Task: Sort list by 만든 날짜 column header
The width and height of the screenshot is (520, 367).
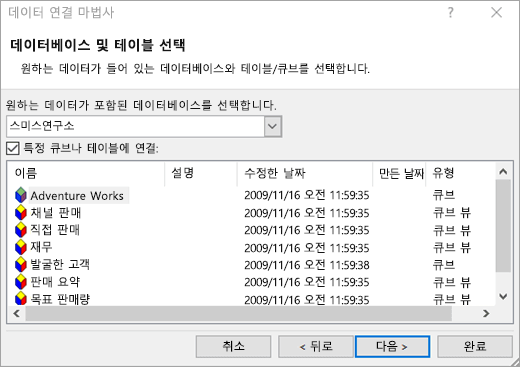Action: point(399,173)
